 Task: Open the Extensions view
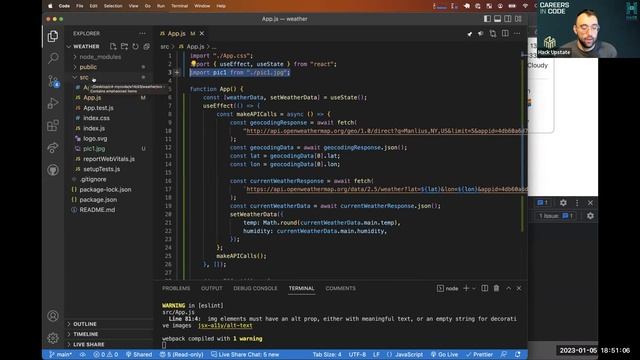click(x=53, y=125)
